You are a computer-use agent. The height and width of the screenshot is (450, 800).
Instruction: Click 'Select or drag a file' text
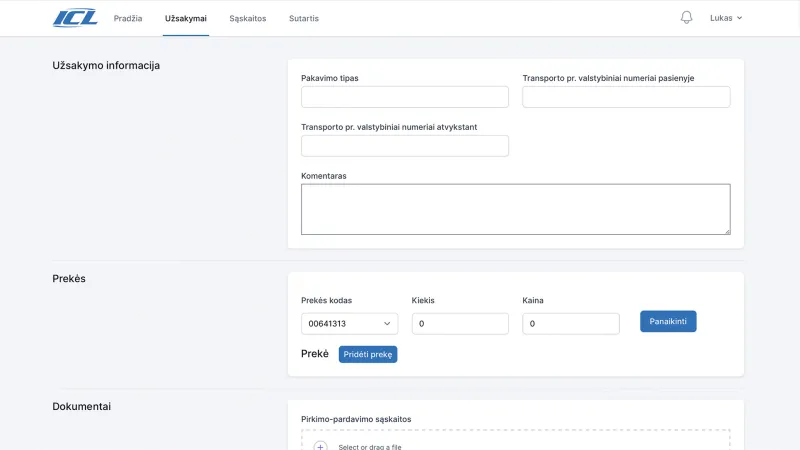coord(370,447)
